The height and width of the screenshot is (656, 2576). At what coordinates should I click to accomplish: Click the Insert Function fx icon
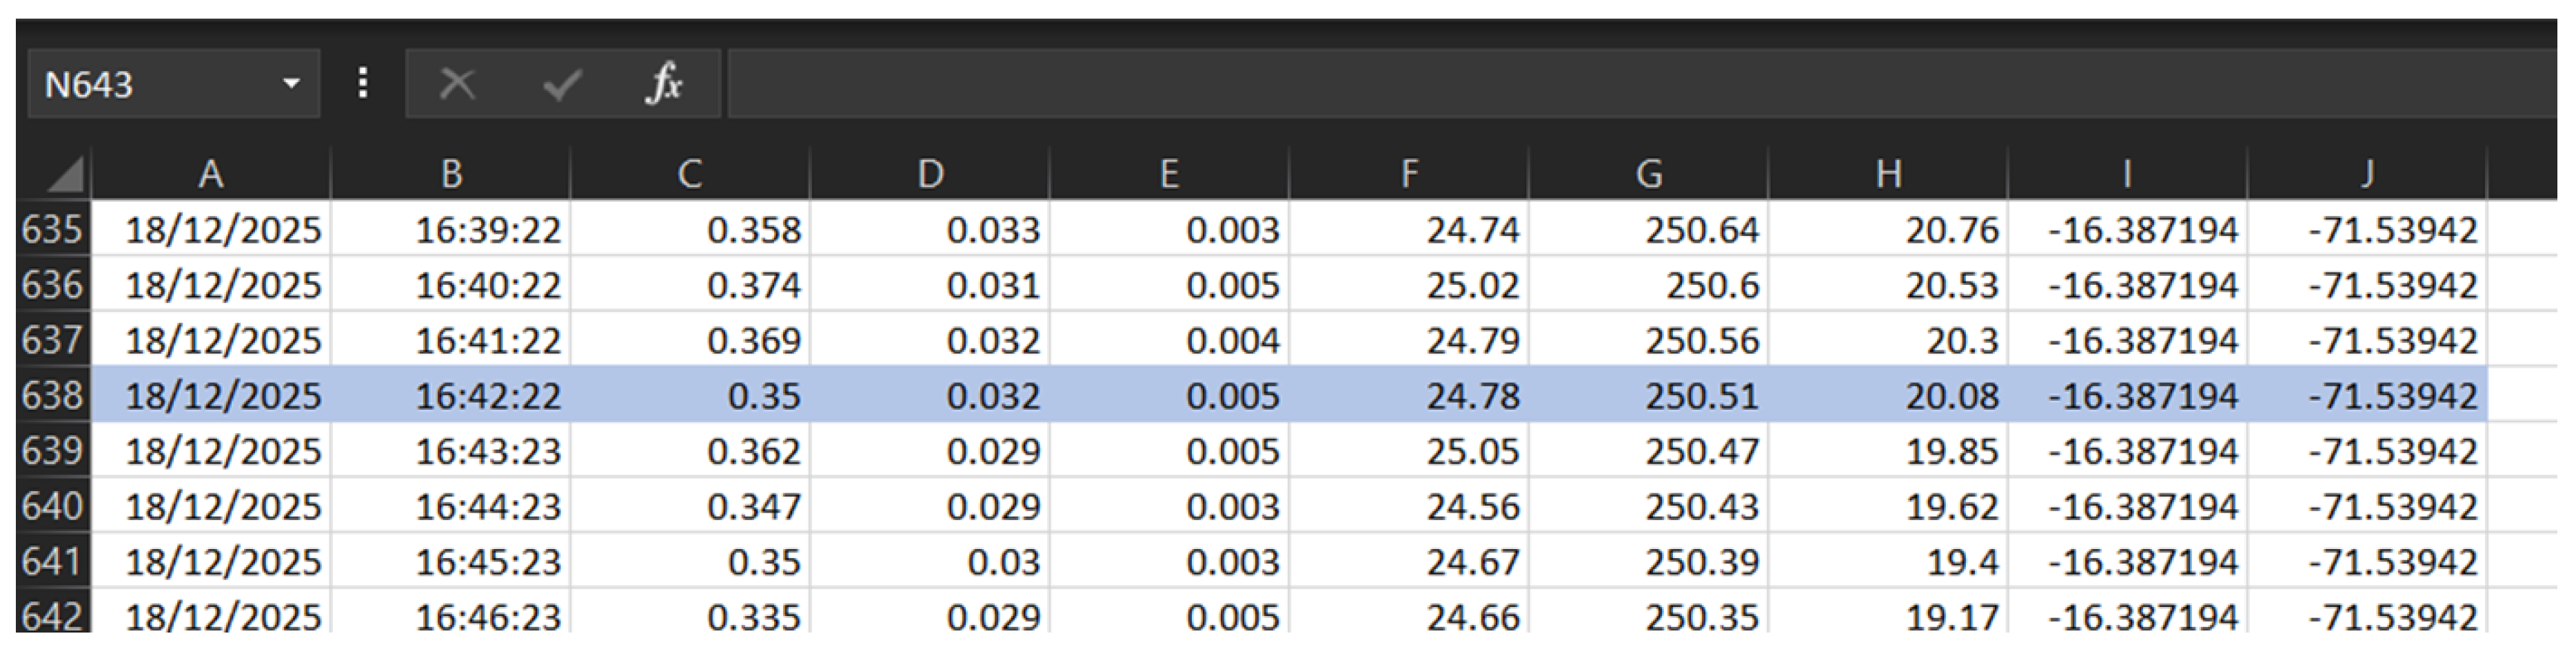664,84
